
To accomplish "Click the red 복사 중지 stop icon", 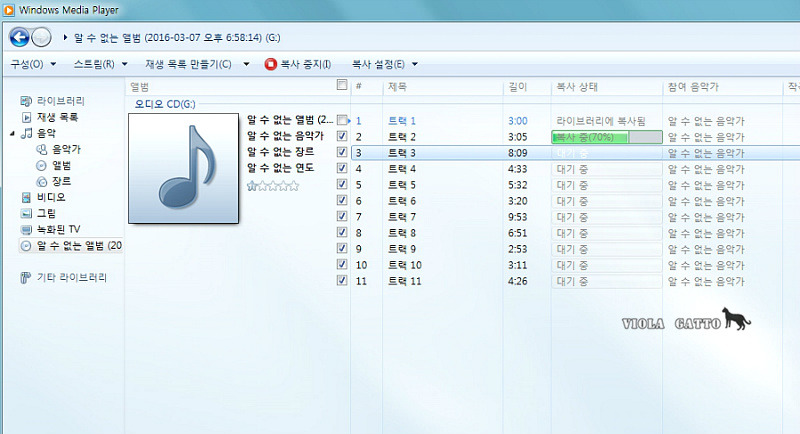I will (x=270, y=64).
